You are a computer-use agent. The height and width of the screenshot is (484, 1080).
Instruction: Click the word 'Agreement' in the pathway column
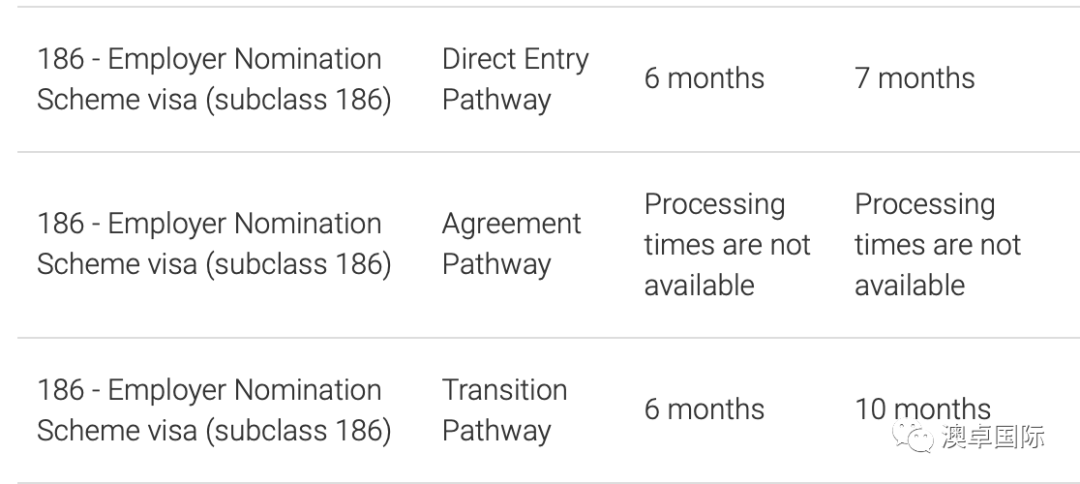512,224
